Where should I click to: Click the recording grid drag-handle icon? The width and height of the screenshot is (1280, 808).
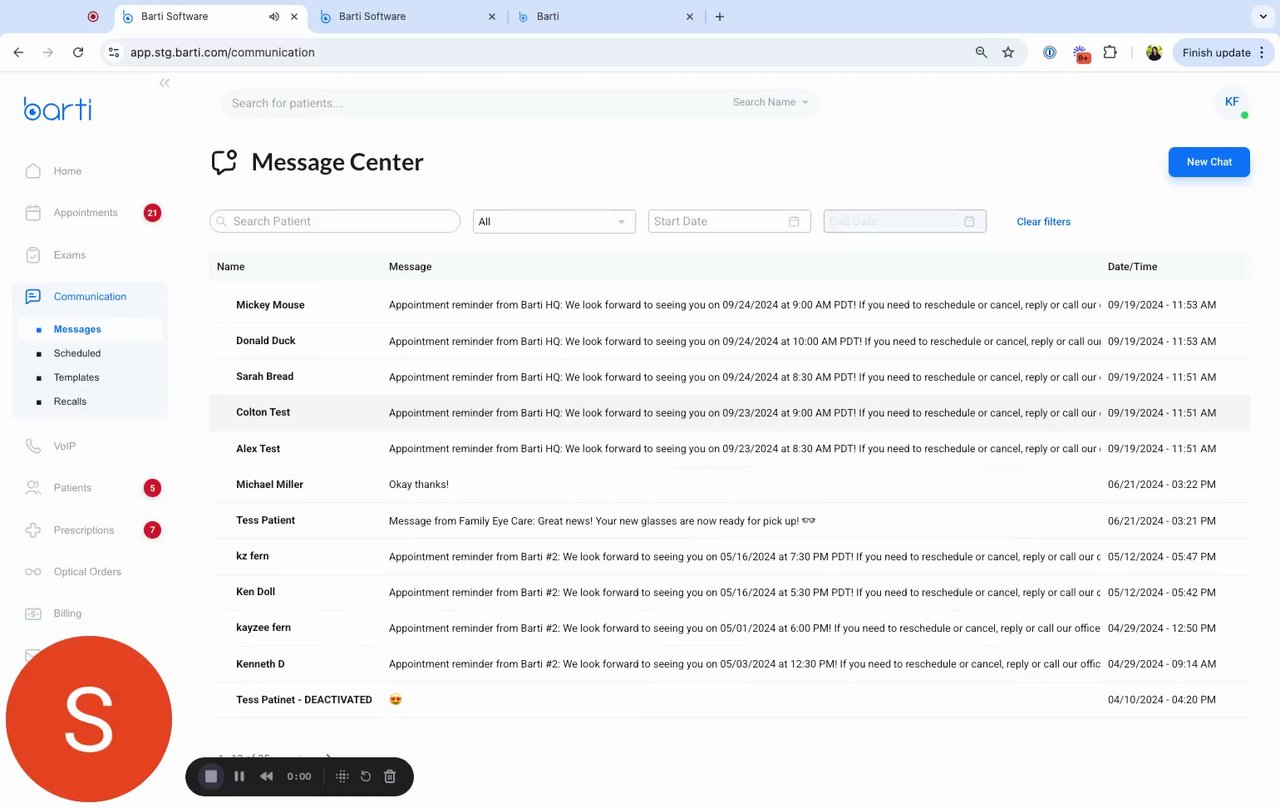(342, 776)
